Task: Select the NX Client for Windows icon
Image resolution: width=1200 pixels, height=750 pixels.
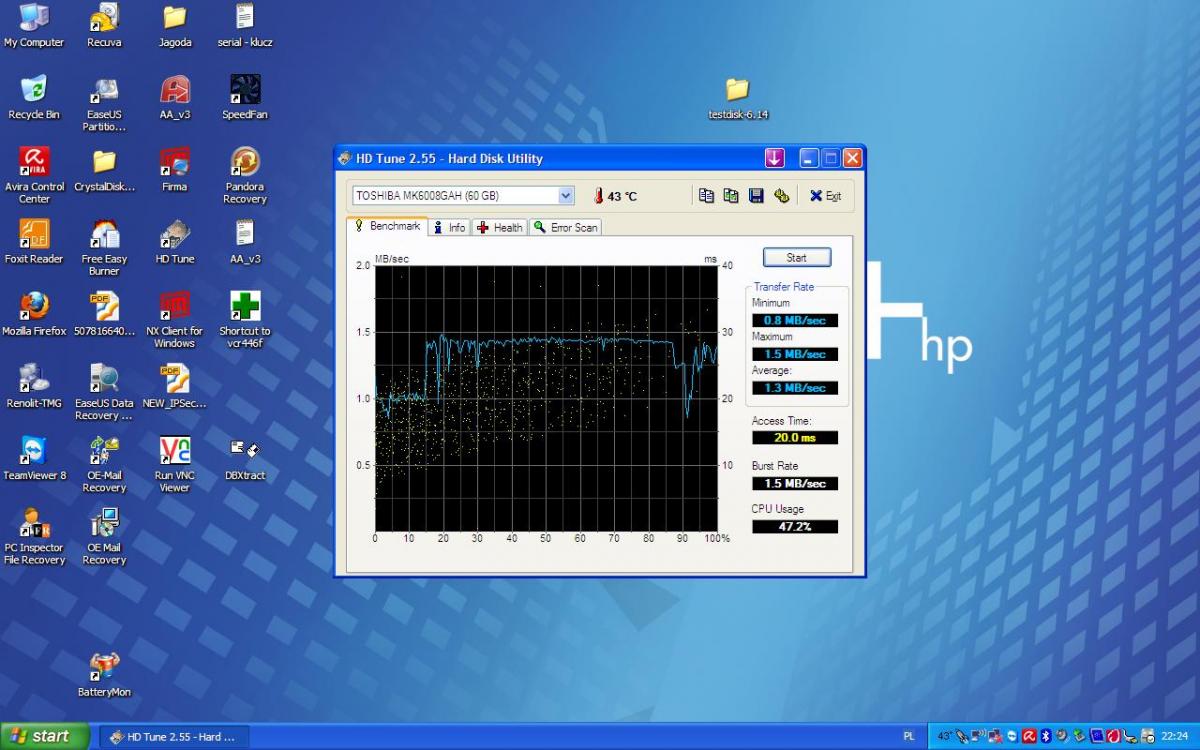Action: click(175, 320)
